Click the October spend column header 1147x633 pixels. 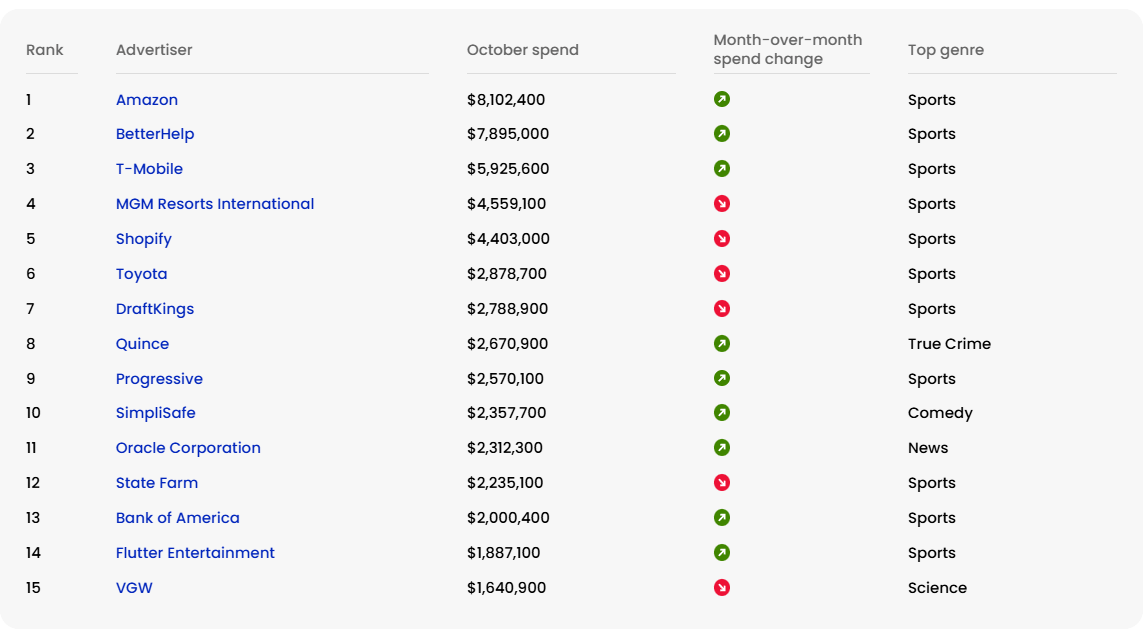point(523,50)
